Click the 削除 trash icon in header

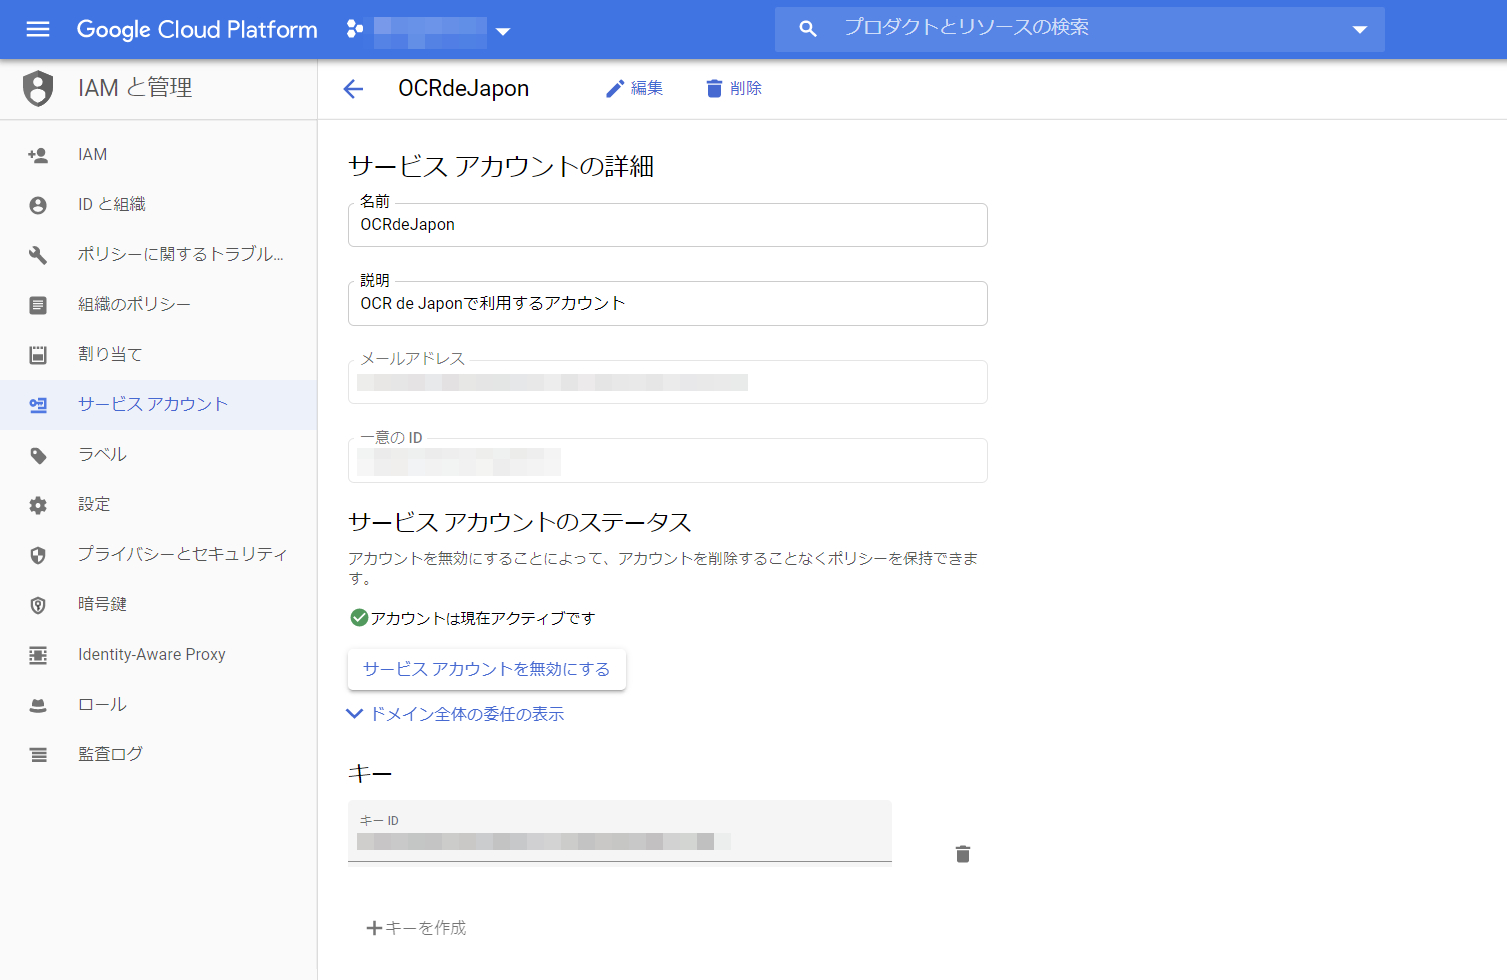pyautogui.click(x=714, y=89)
